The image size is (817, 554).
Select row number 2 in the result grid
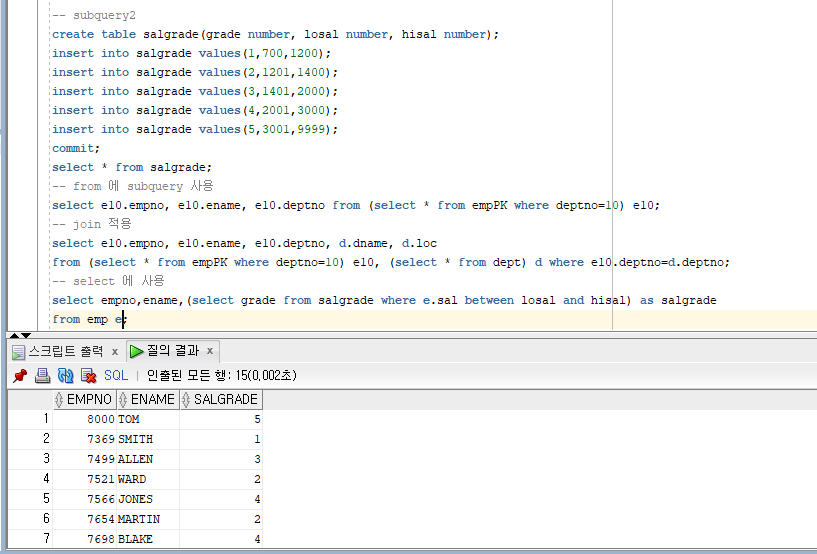(x=31, y=439)
